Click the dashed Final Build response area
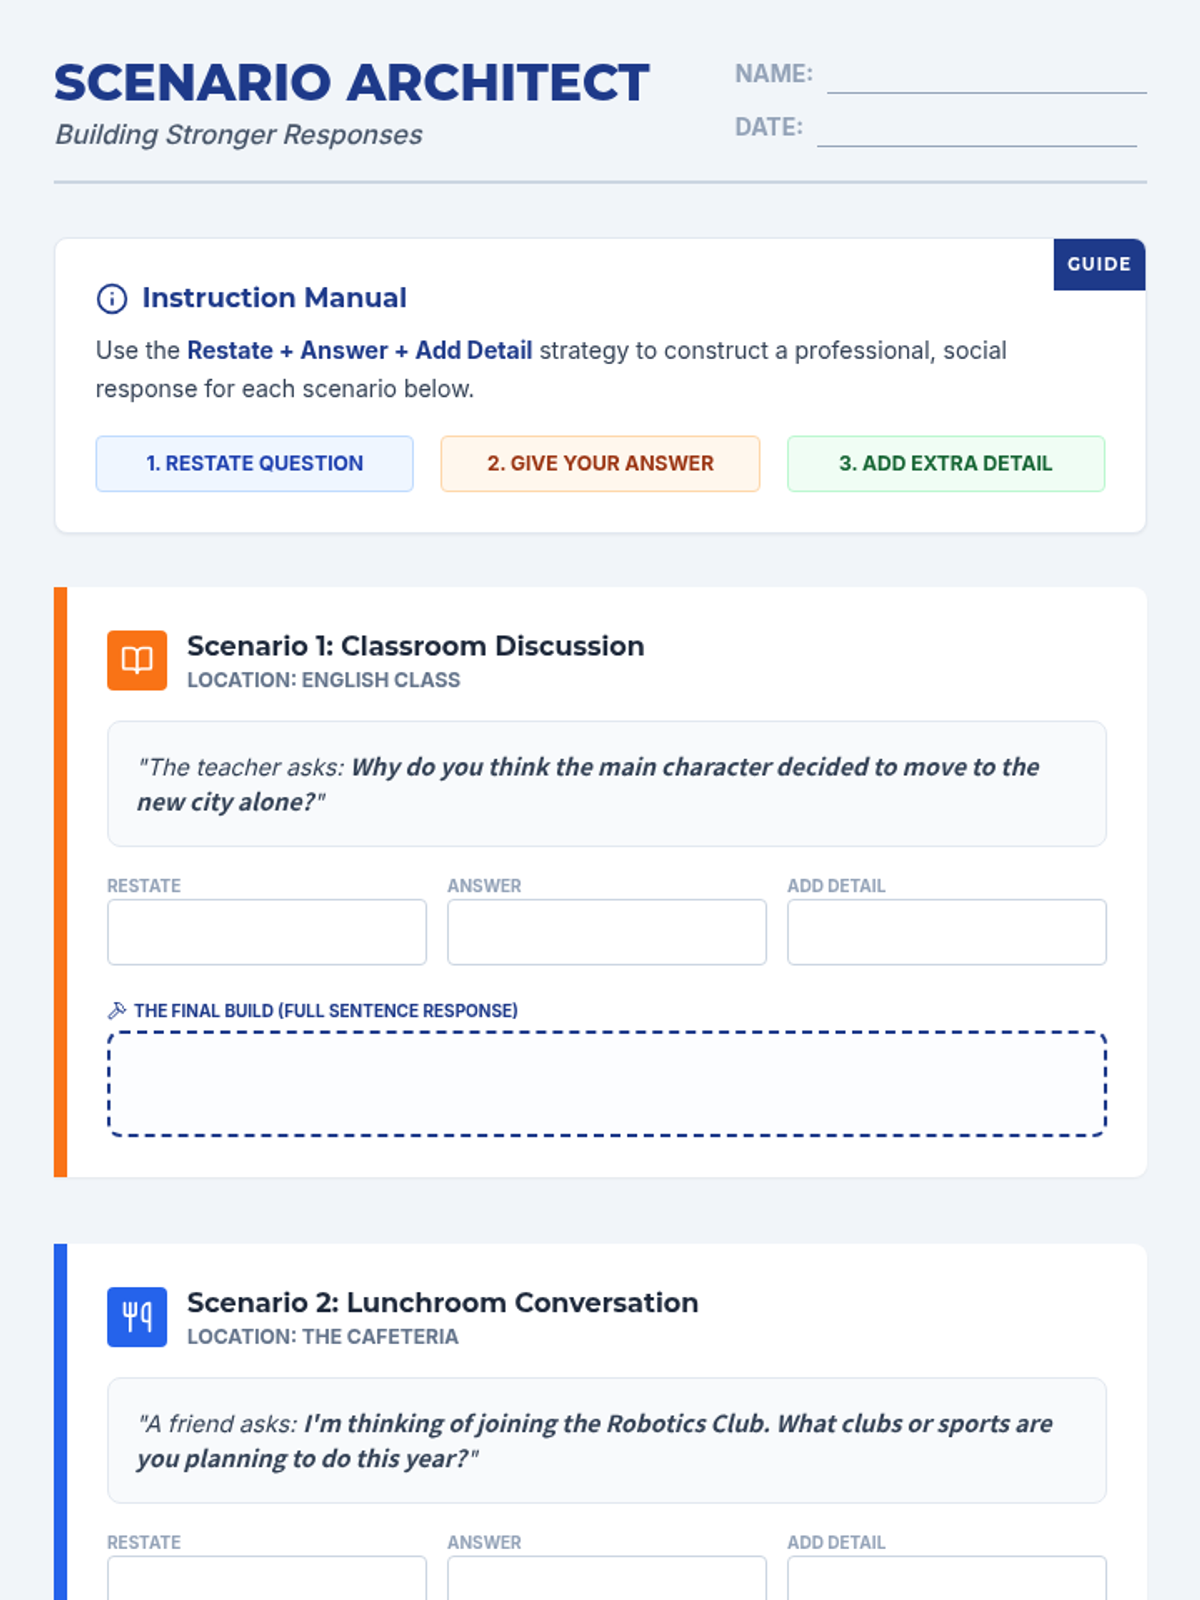 (607, 1084)
